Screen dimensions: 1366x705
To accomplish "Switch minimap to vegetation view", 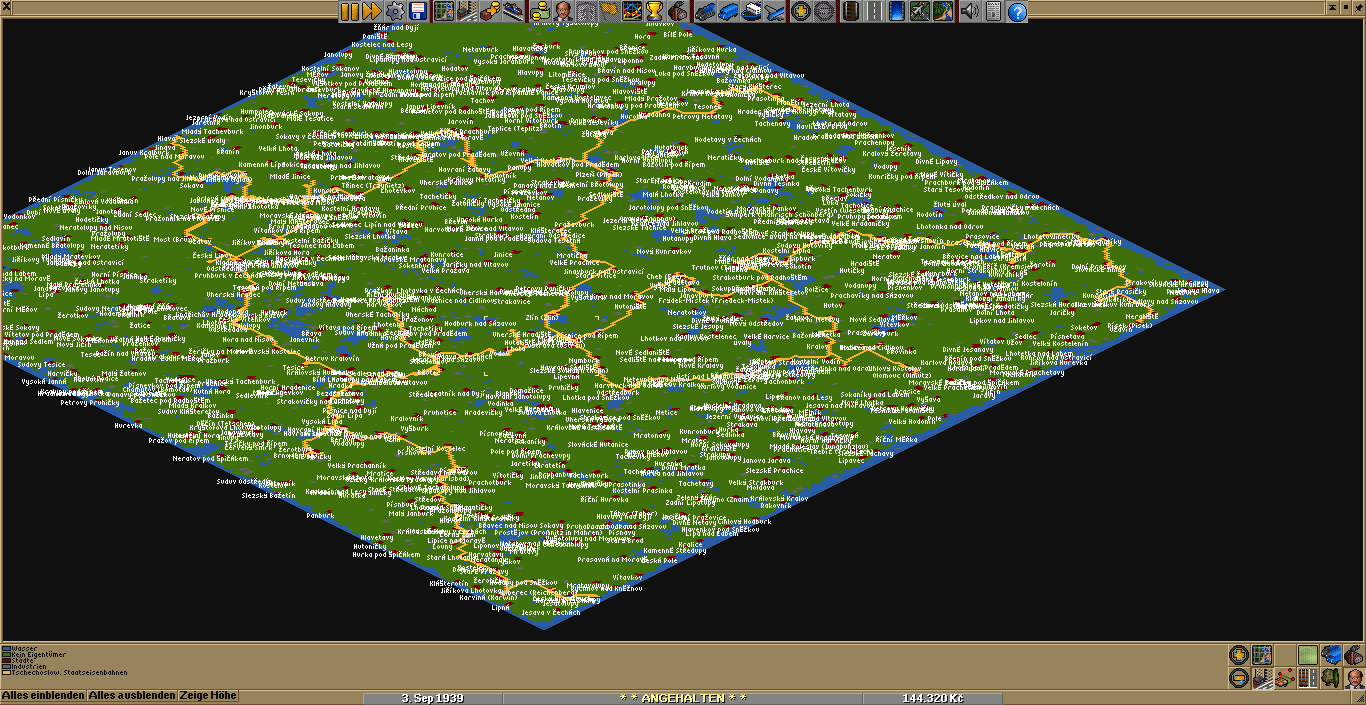I will (1330, 679).
